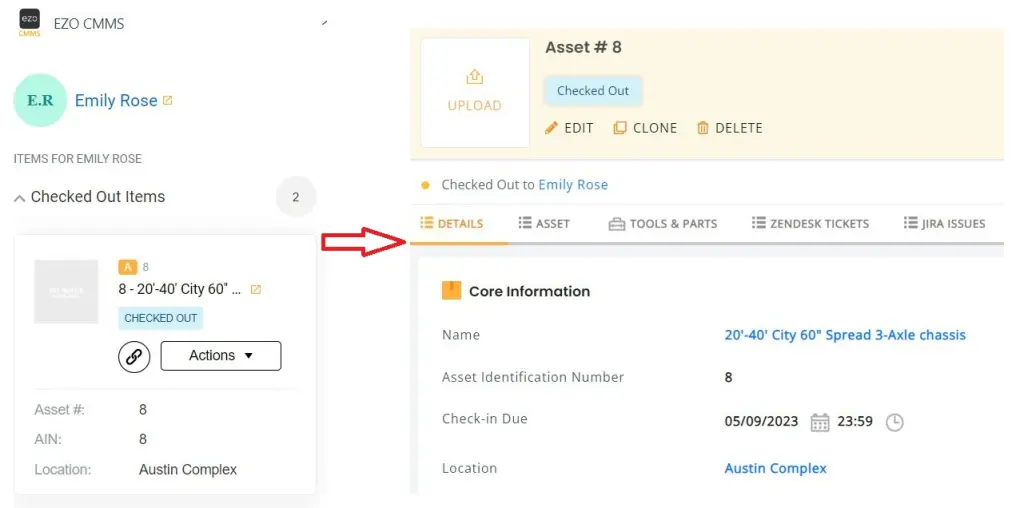The width and height of the screenshot is (1024, 508).
Task: Open the ZENDESK TICKETS tab
Action: click(x=810, y=223)
